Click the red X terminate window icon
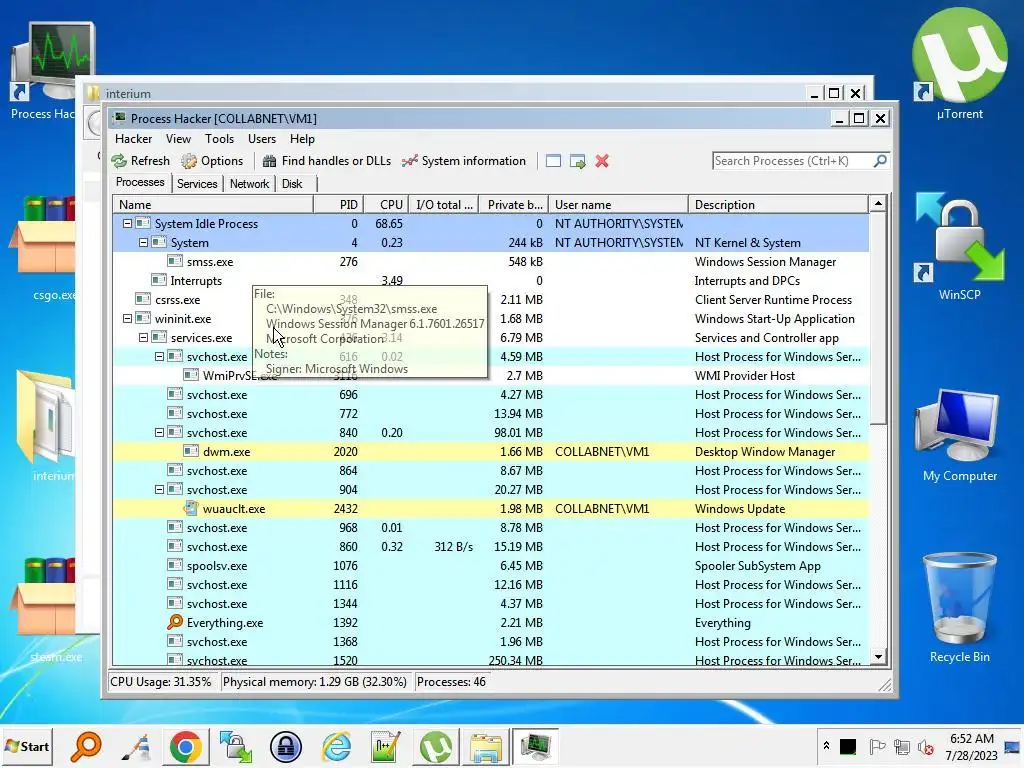 [x=602, y=161]
